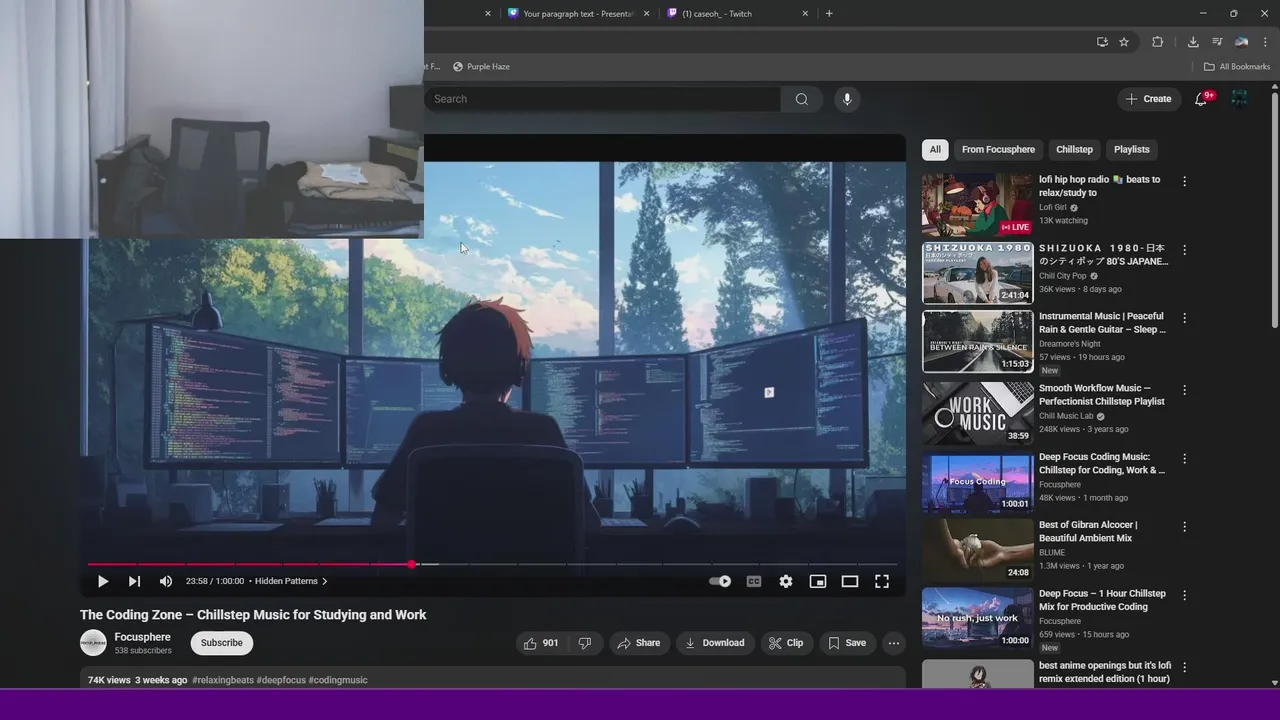Dislike the video
Viewport: 1280px width, 720px height.
click(x=585, y=643)
